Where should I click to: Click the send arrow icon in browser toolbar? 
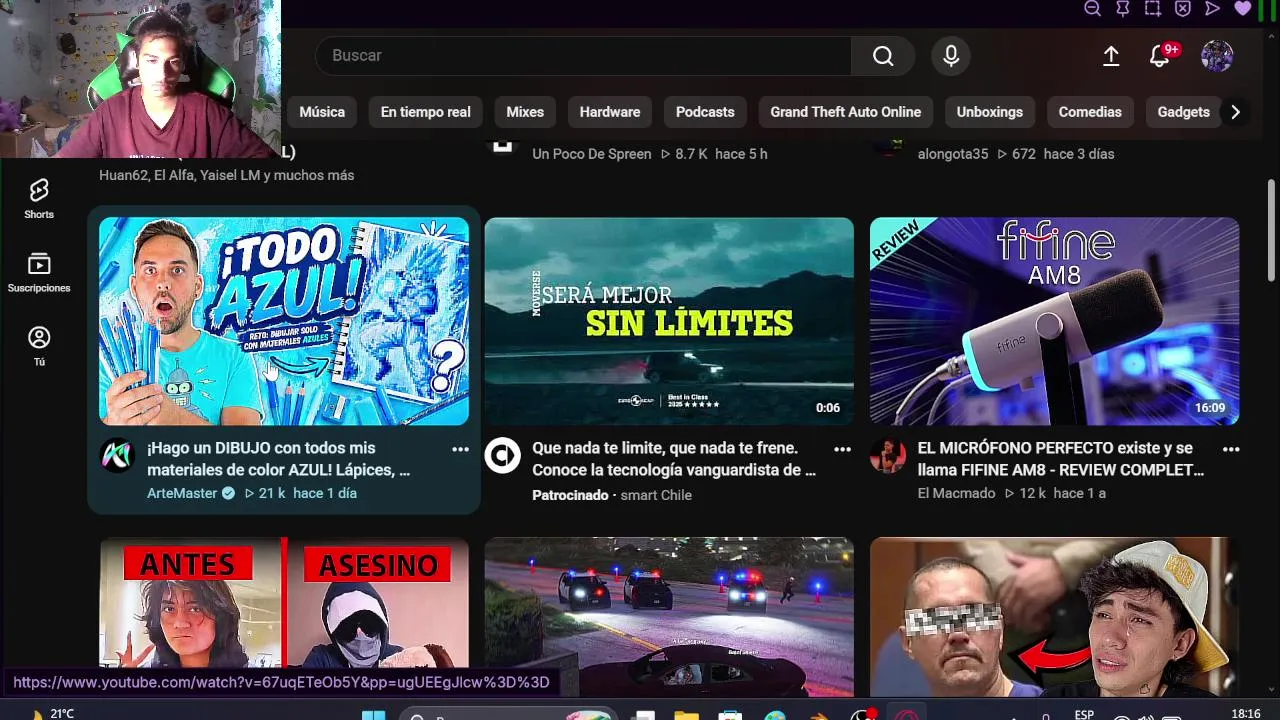pyautogui.click(x=1213, y=8)
